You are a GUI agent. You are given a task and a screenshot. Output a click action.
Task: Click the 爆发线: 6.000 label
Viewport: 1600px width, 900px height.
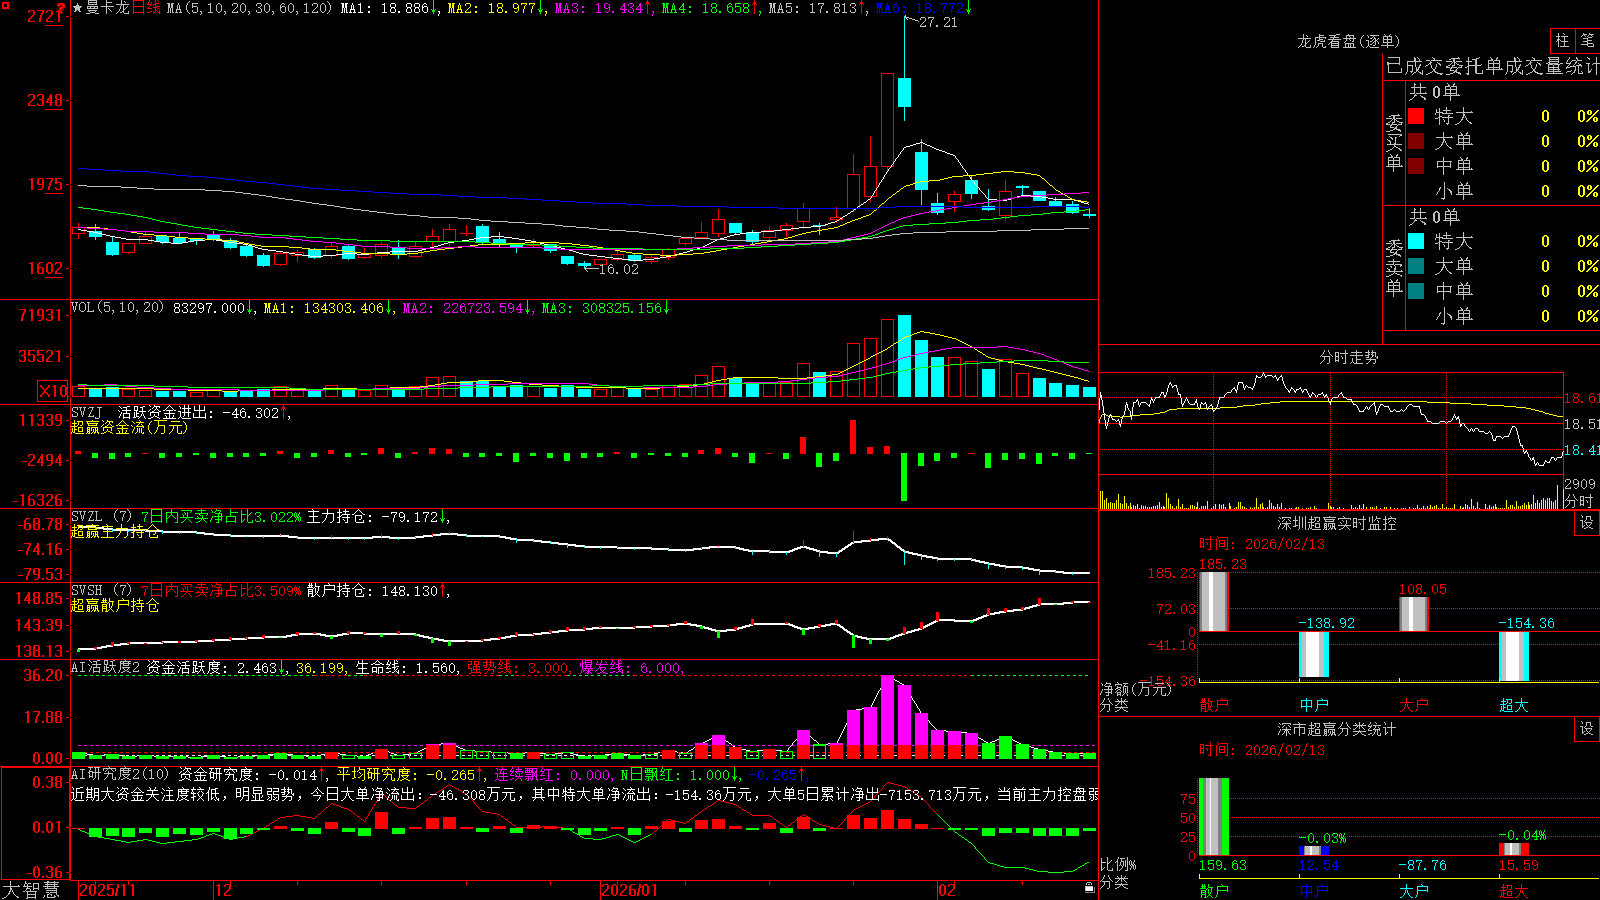630,668
